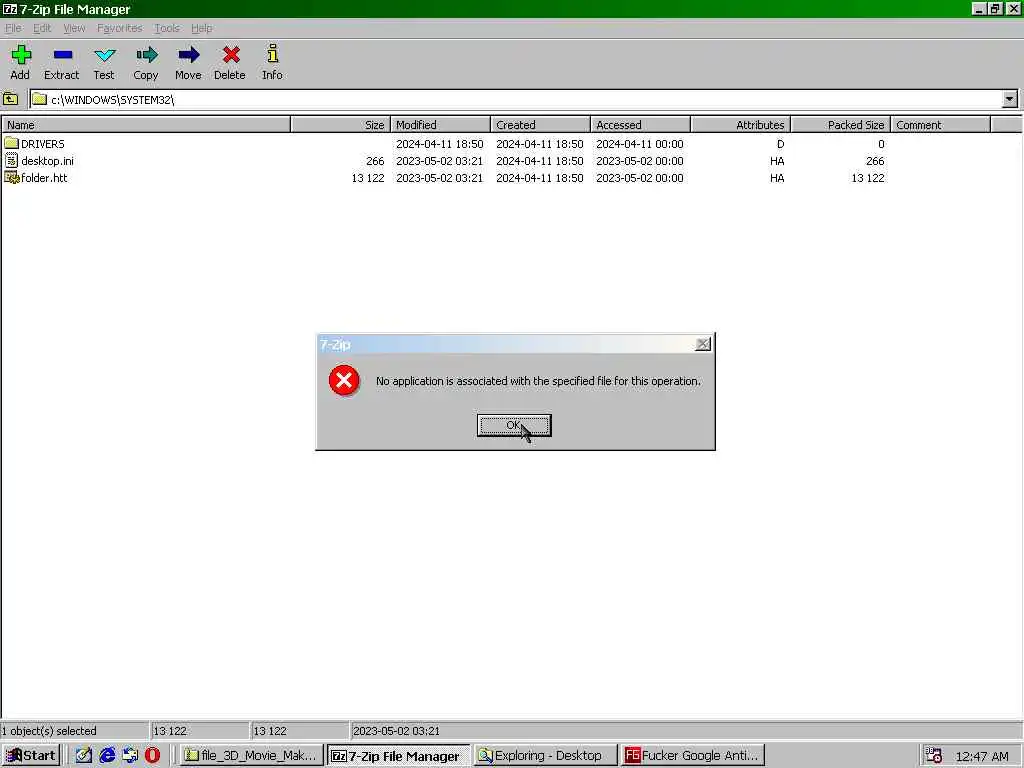This screenshot has width=1024, height=768.
Task: Switch to file_3D_Movie_Mak taskbar window
Action: click(x=251, y=756)
